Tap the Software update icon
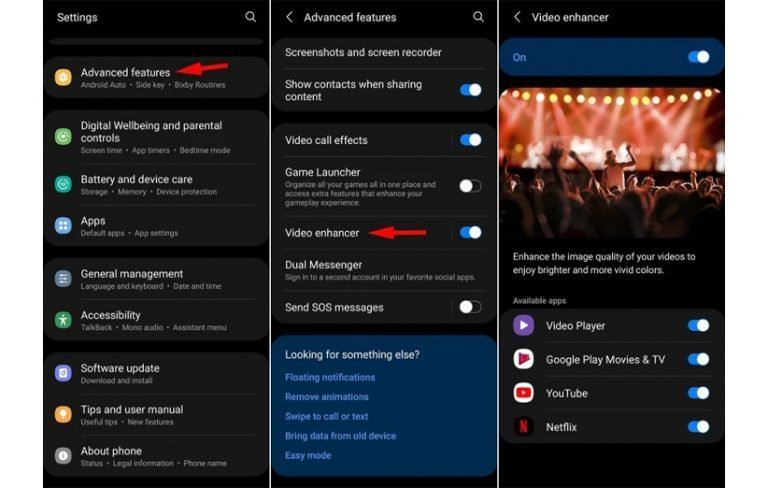Image resolution: width=768 pixels, height=488 pixels. (x=63, y=373)
